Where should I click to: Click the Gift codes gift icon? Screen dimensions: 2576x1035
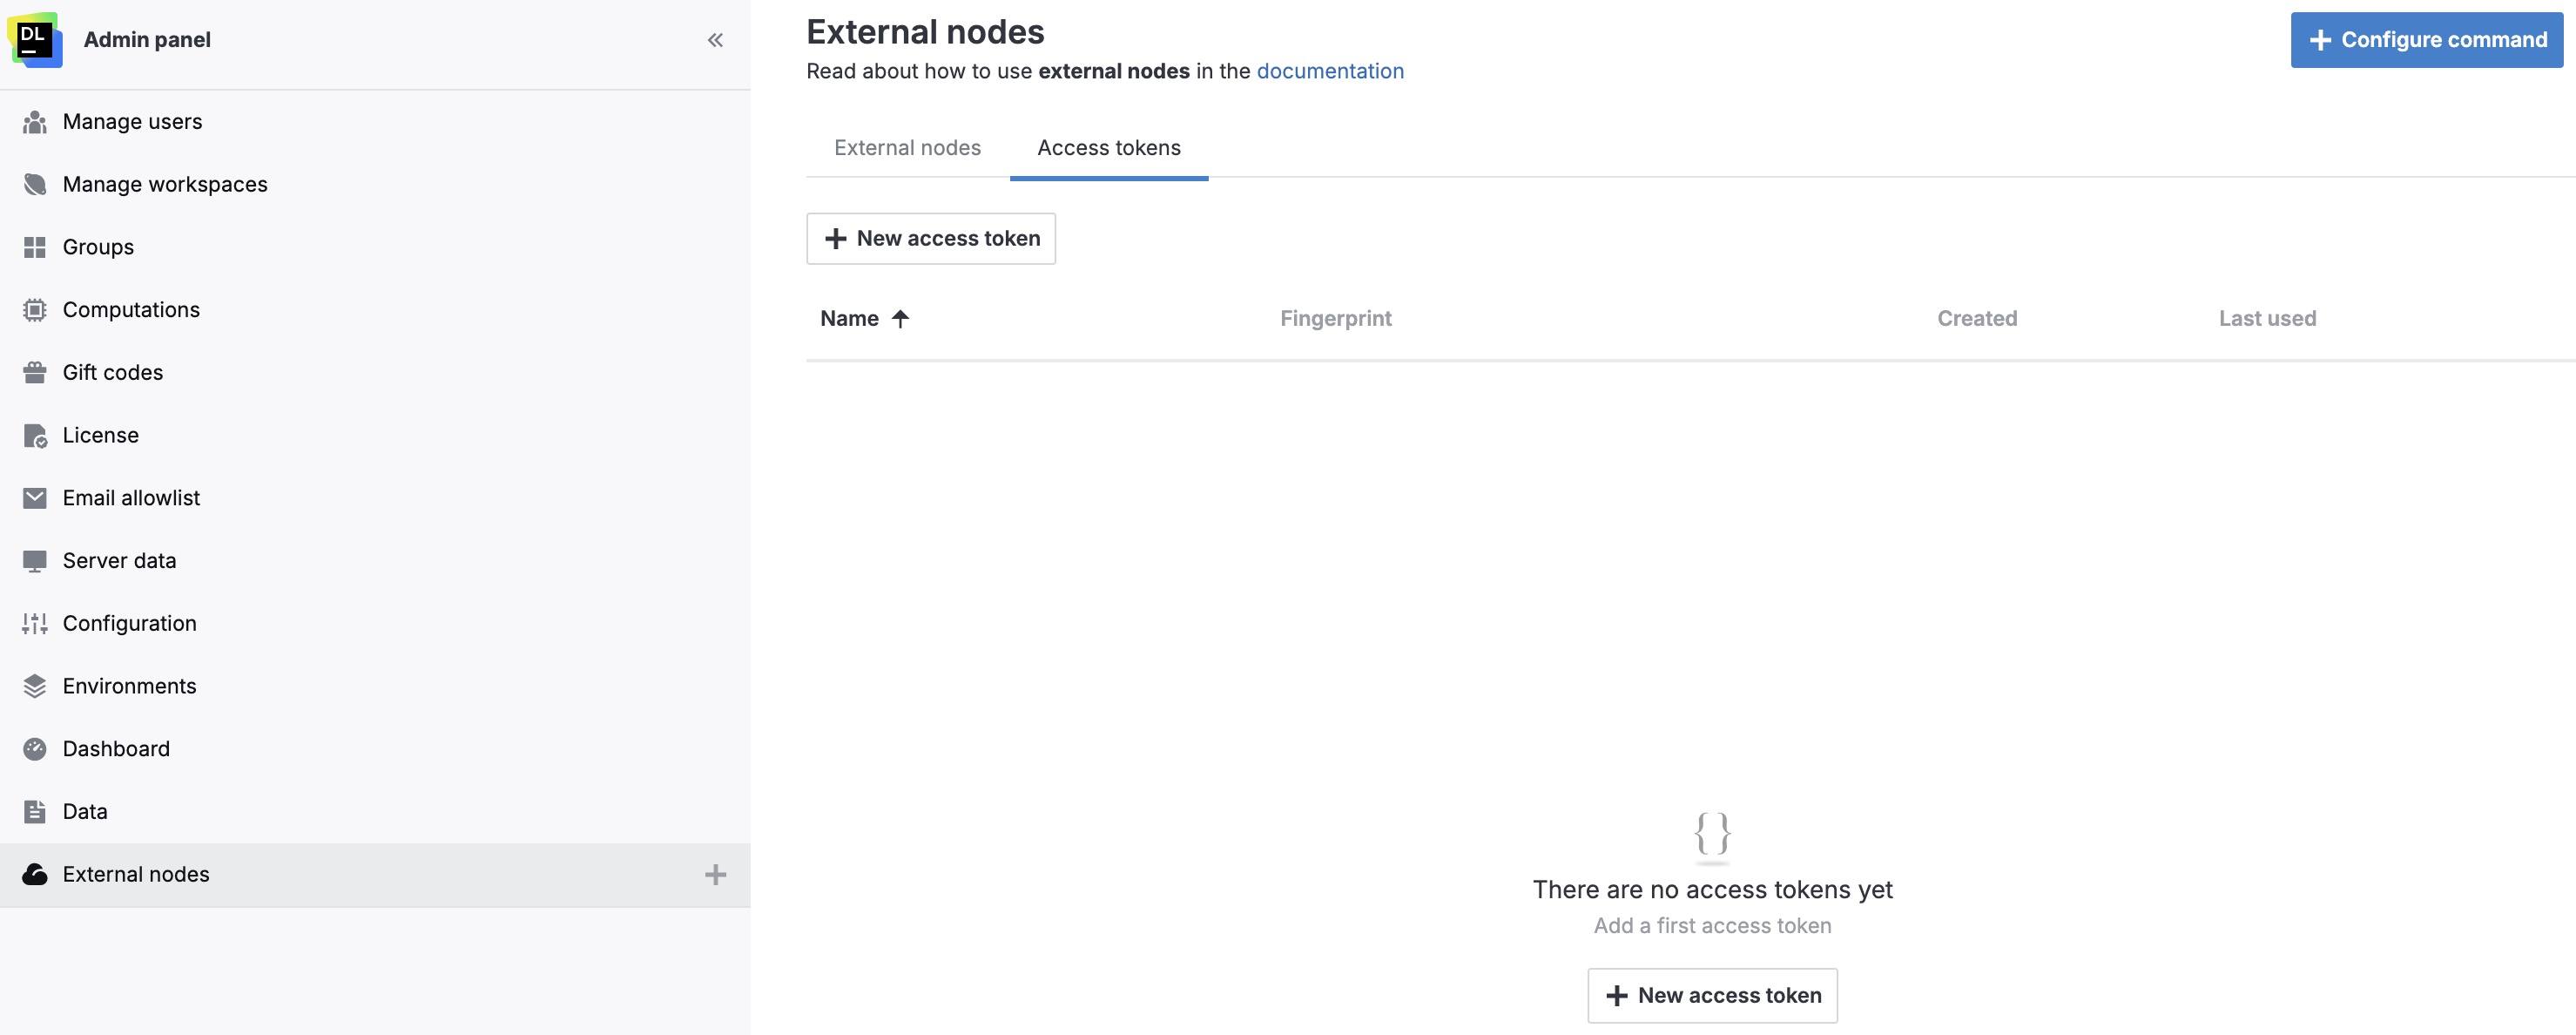point(34,372)
